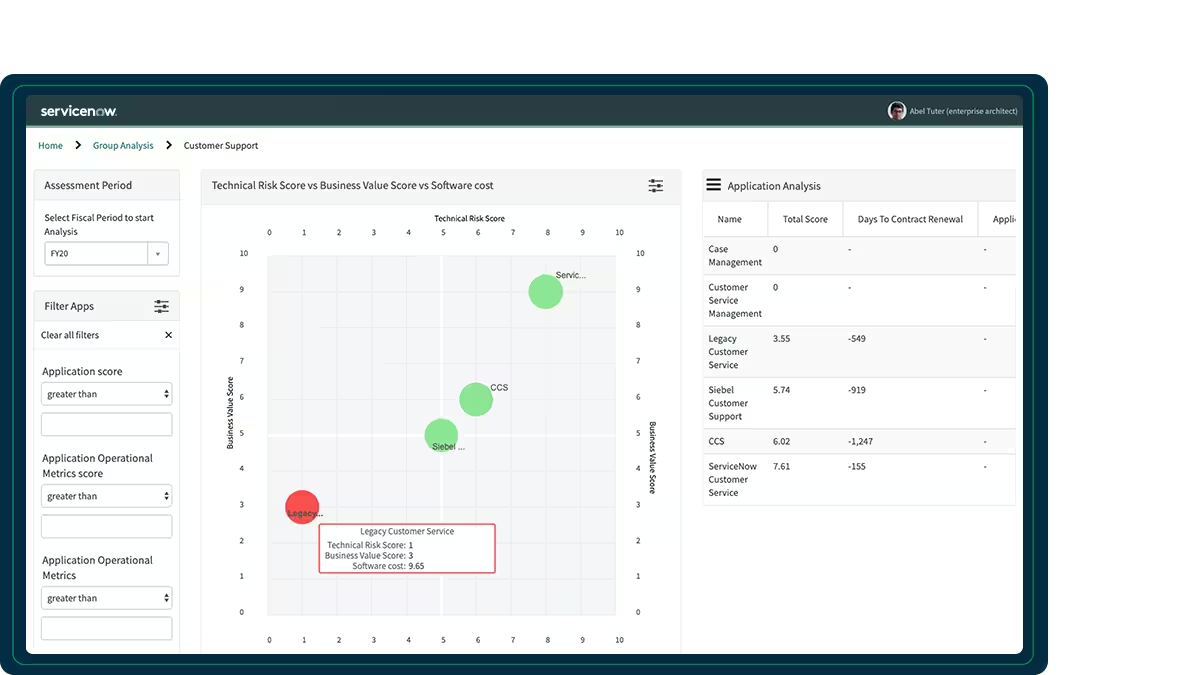Open the Home breadcrumb link

point(50,145)
